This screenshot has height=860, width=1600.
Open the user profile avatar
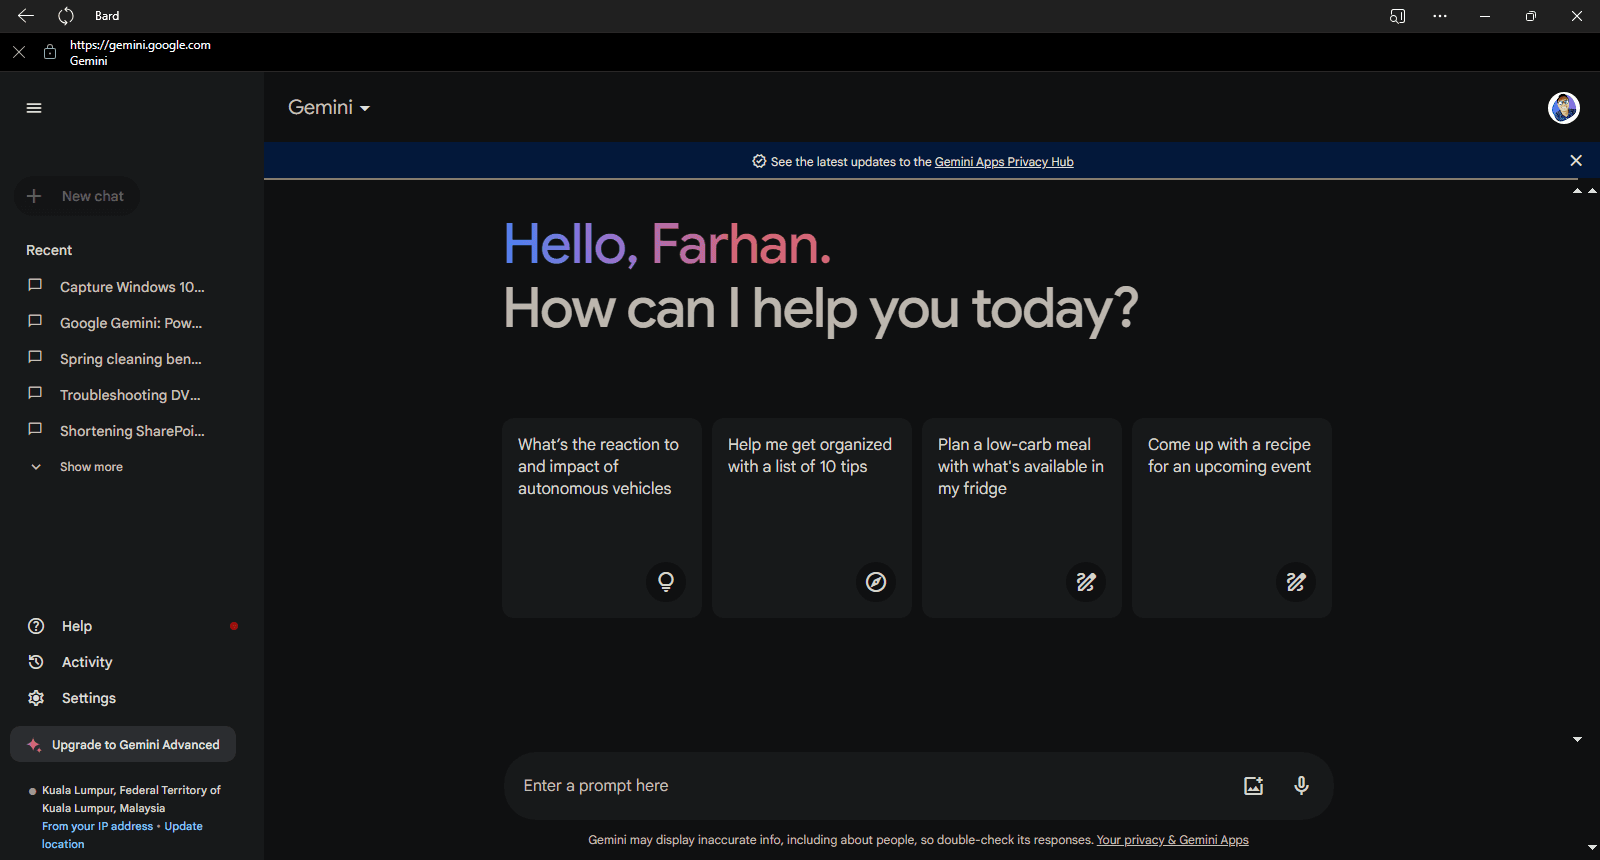pos(1563,108)
